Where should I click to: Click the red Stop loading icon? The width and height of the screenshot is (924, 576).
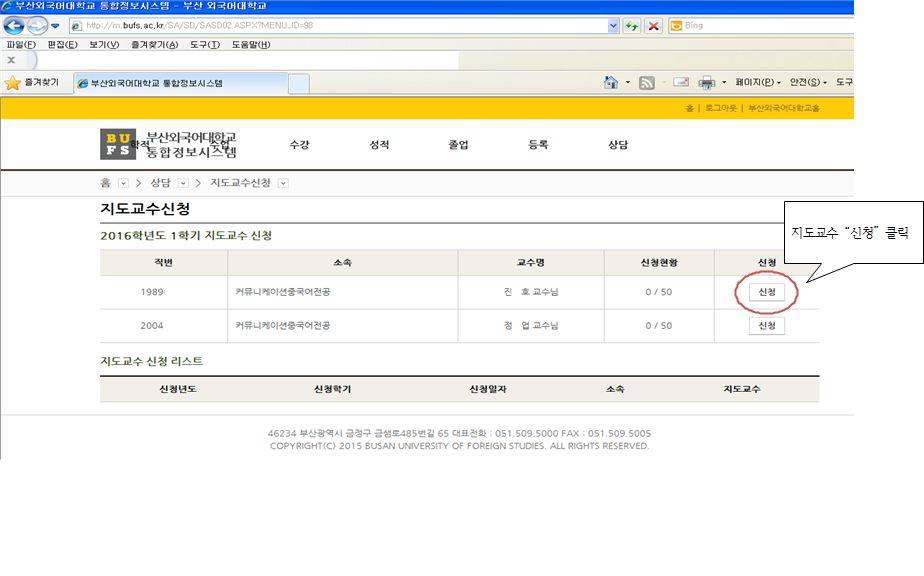pos(653,26)
